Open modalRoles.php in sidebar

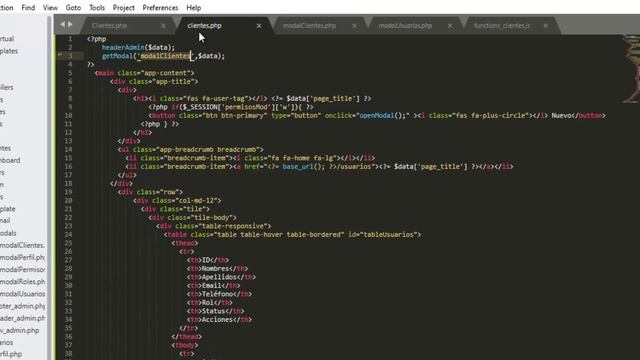(22, 282)
